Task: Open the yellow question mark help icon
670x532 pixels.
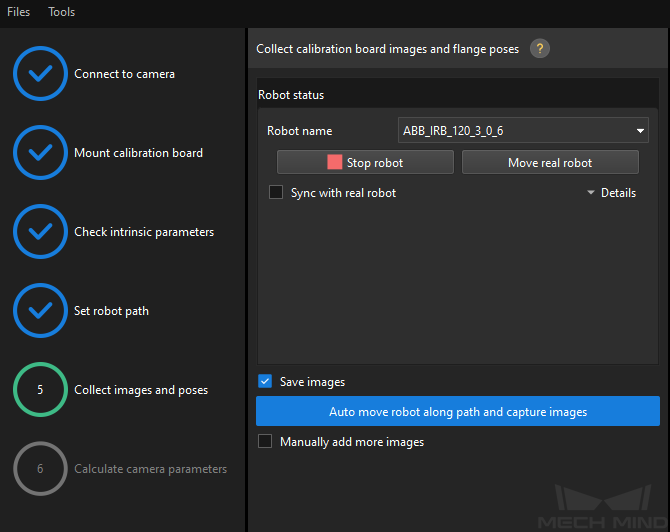Action: (540, 49)
